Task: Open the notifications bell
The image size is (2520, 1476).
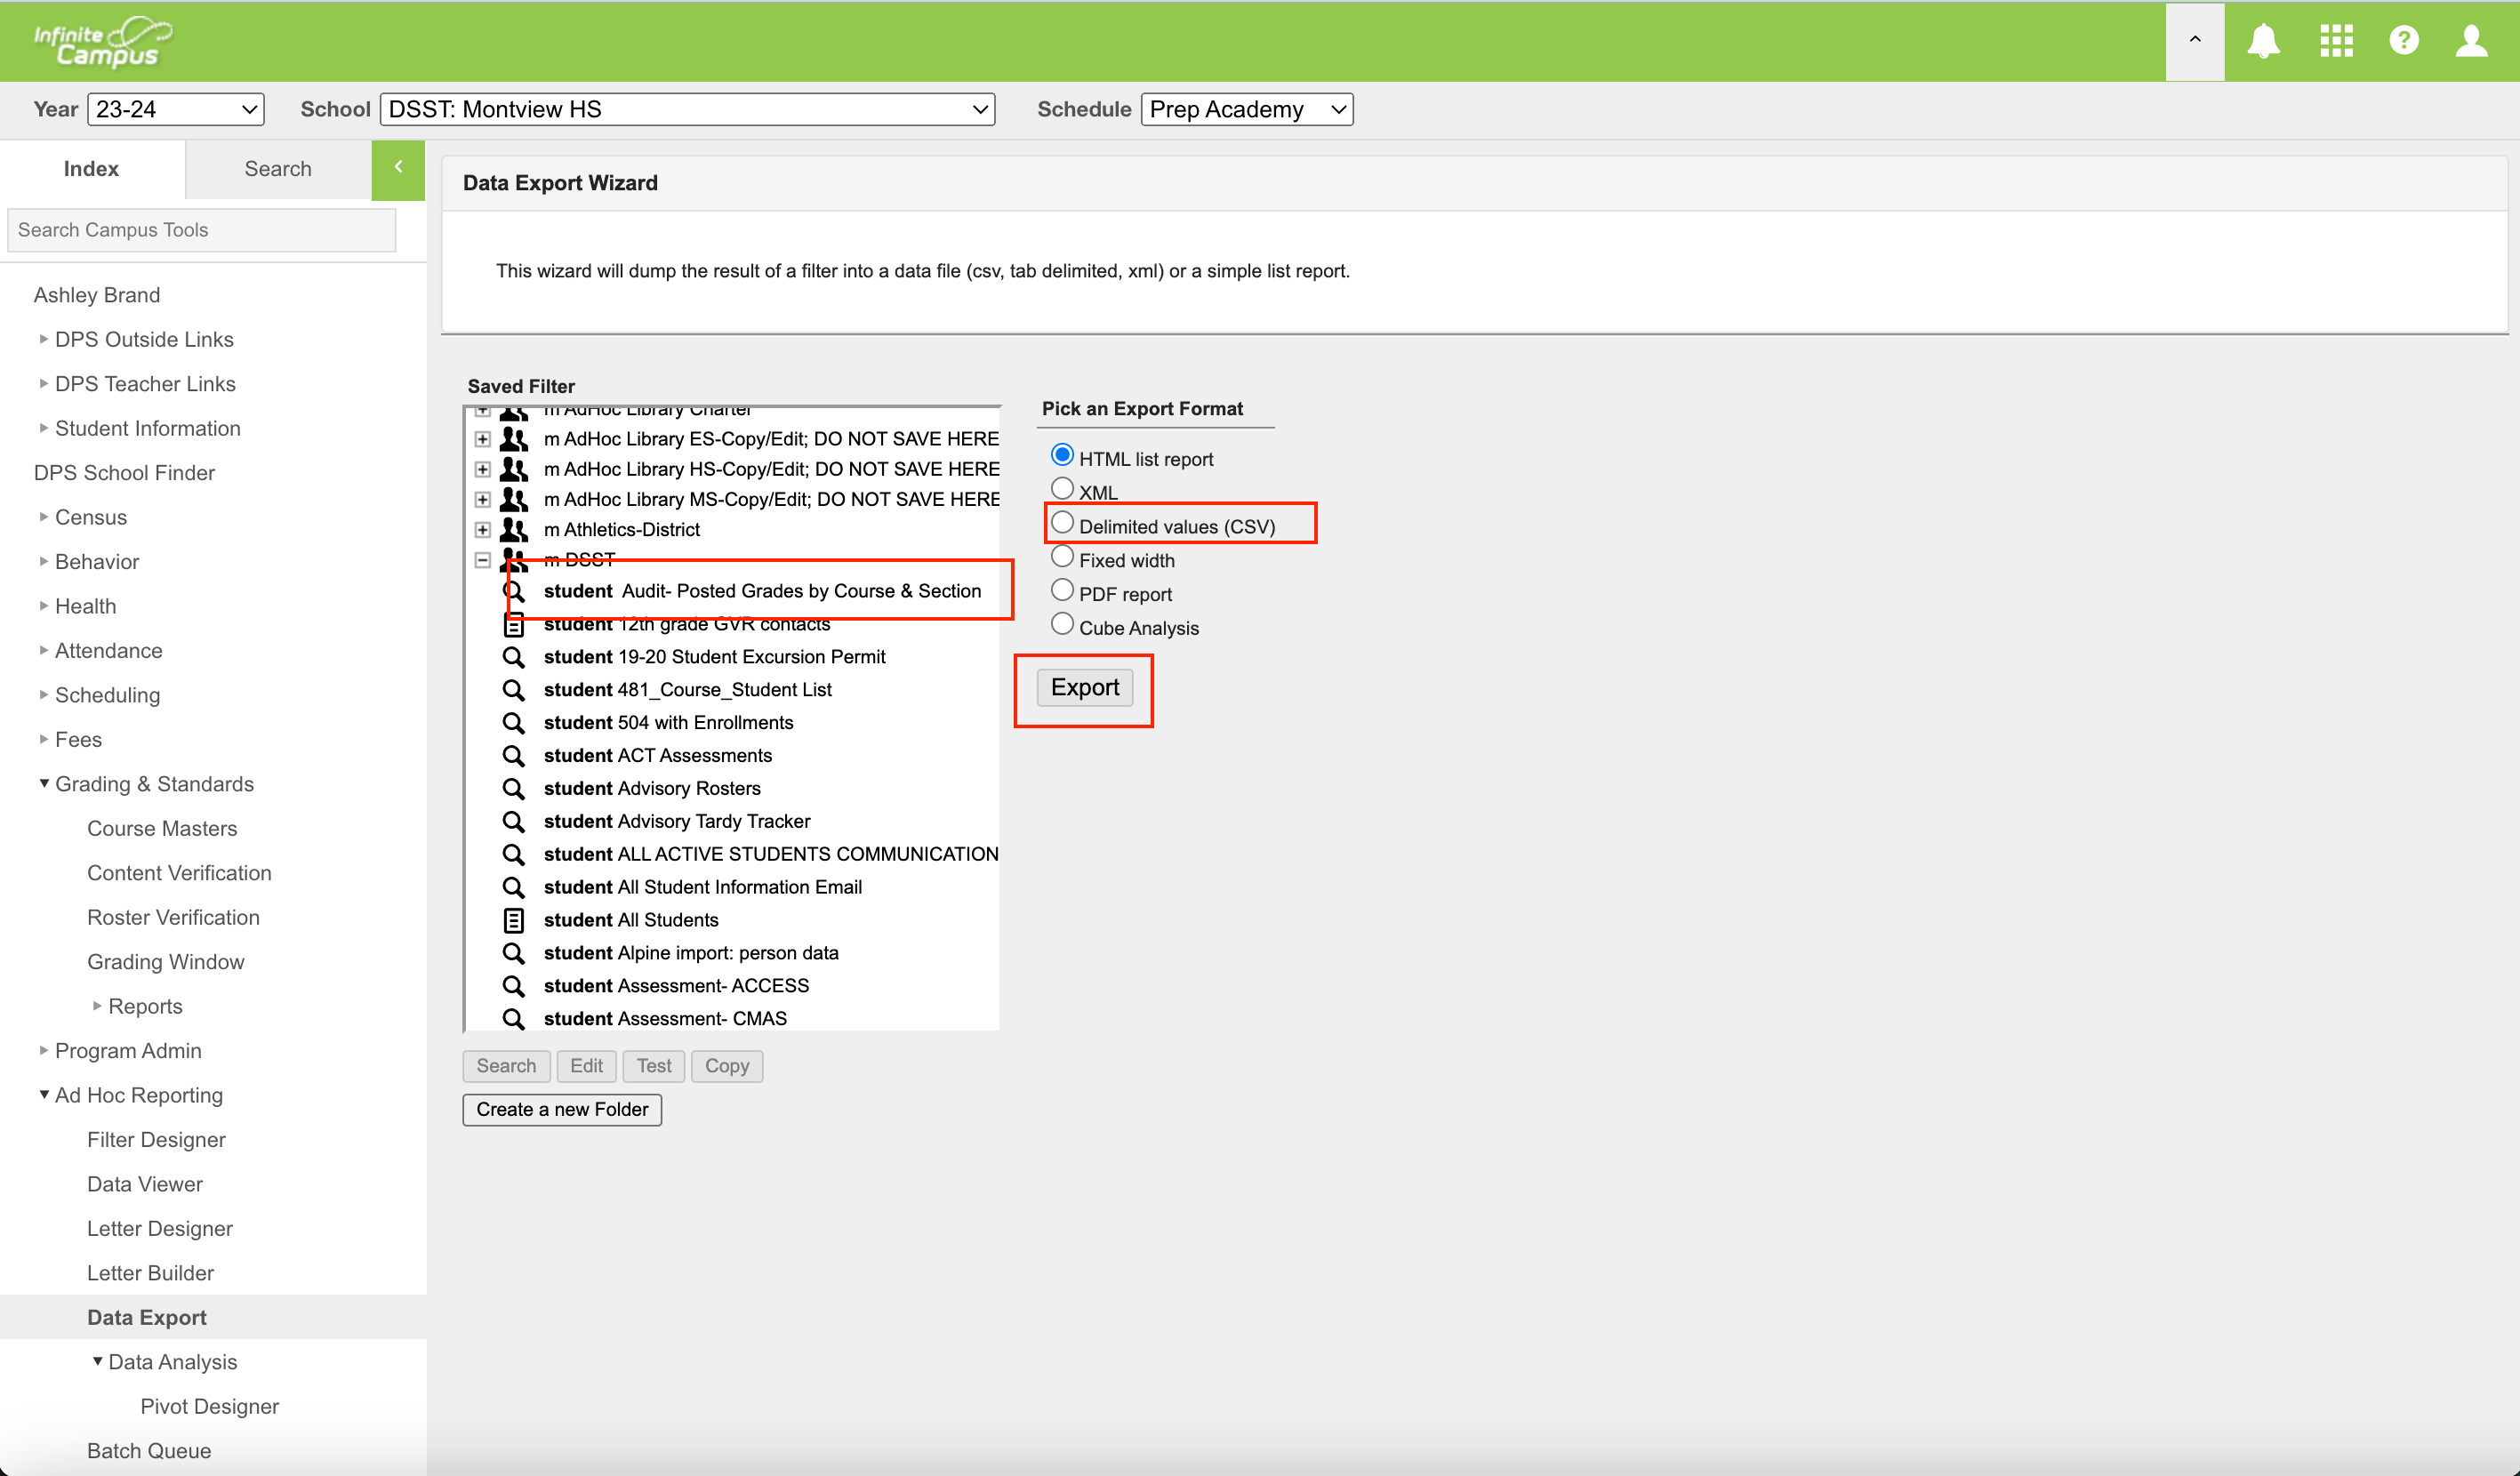Action: (x=2263, y=41)
